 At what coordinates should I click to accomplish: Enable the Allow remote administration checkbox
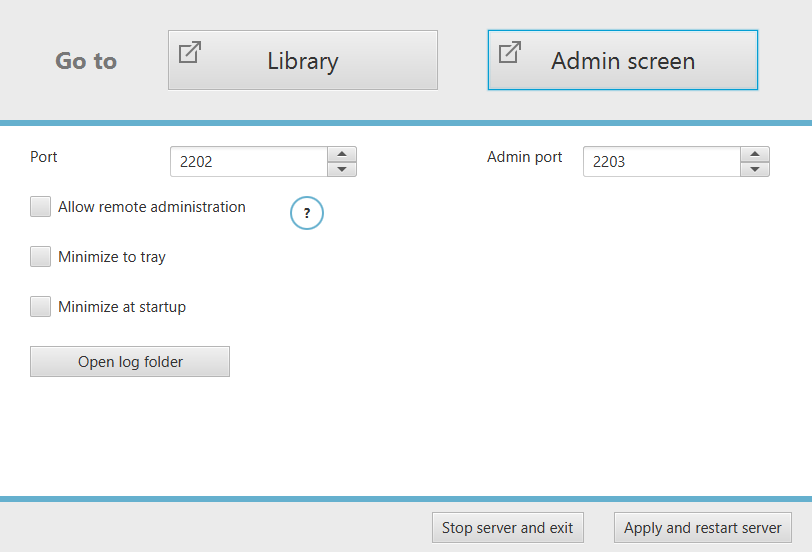[40, 207]
